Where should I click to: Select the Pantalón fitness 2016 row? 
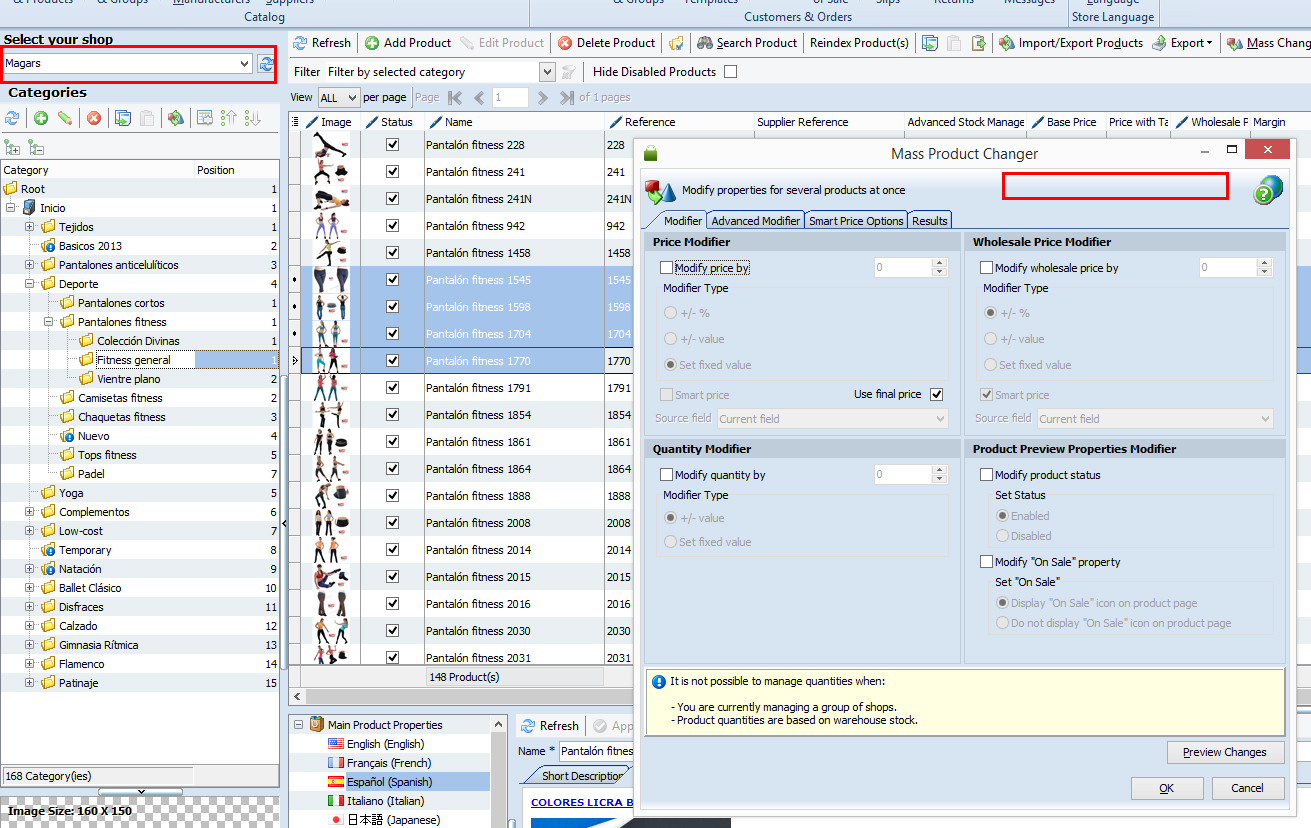pos(478,604)
